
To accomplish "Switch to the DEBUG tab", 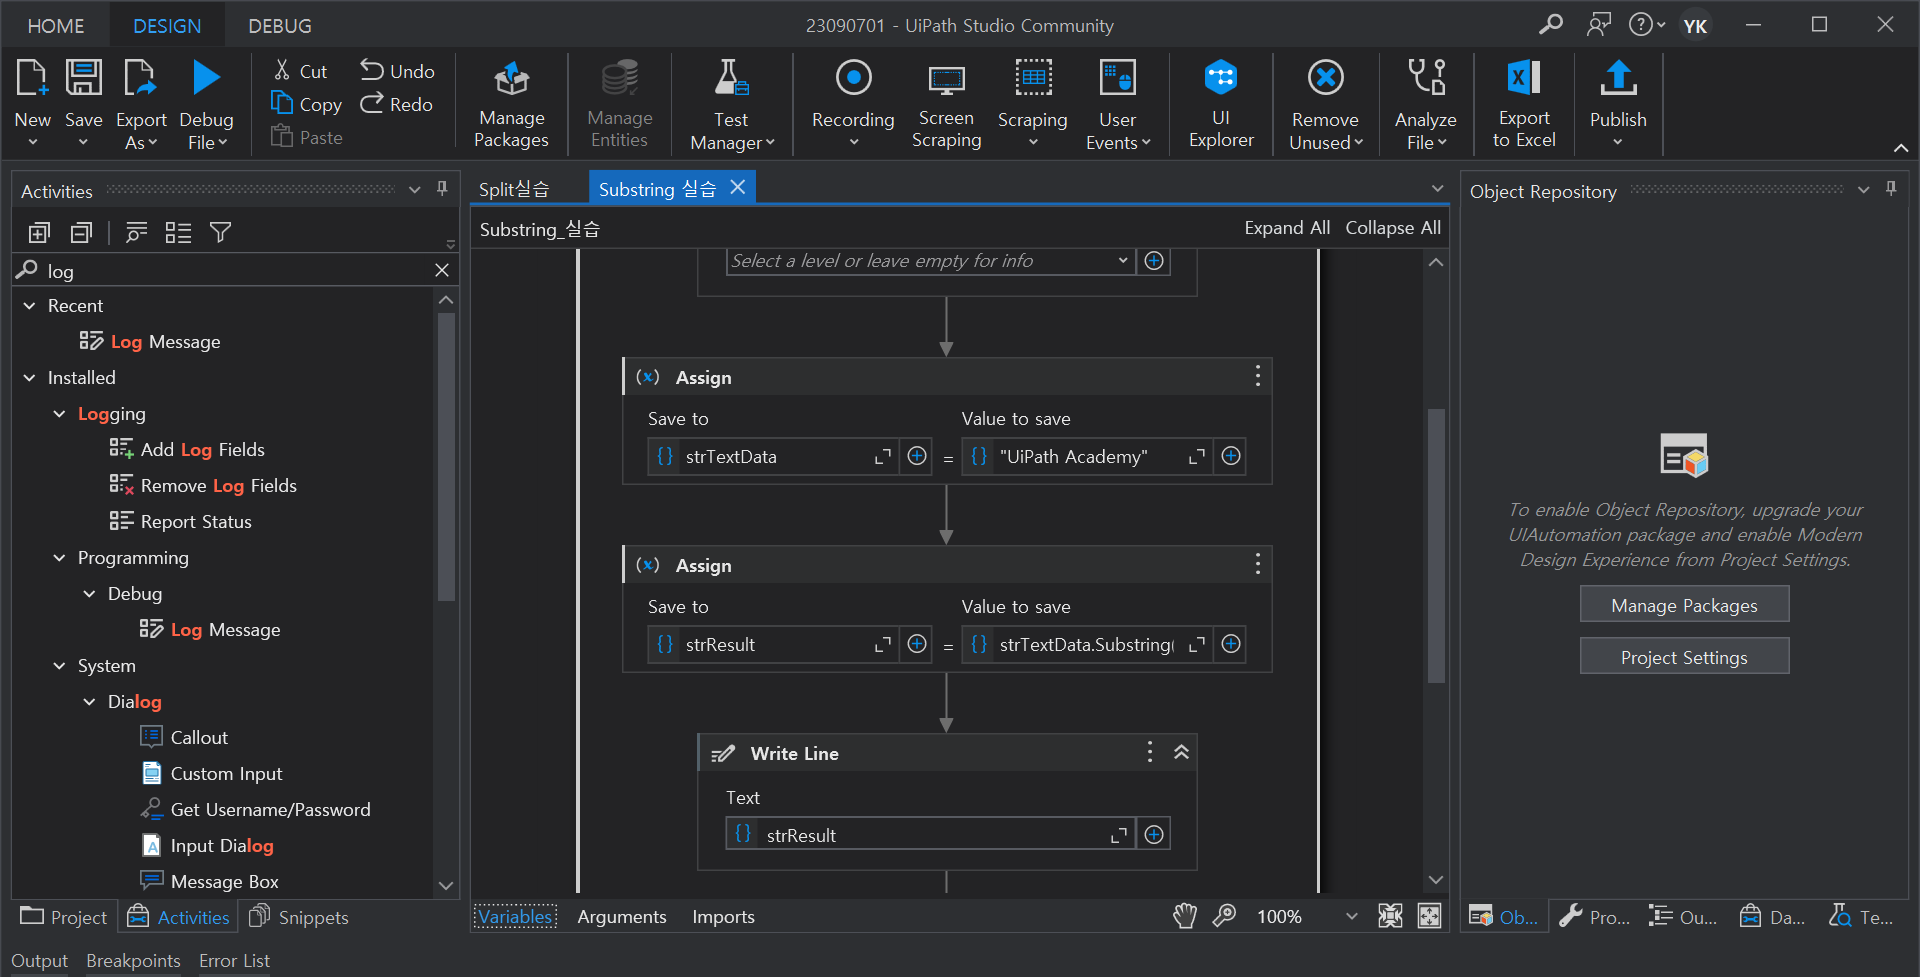I will (280, 26).
